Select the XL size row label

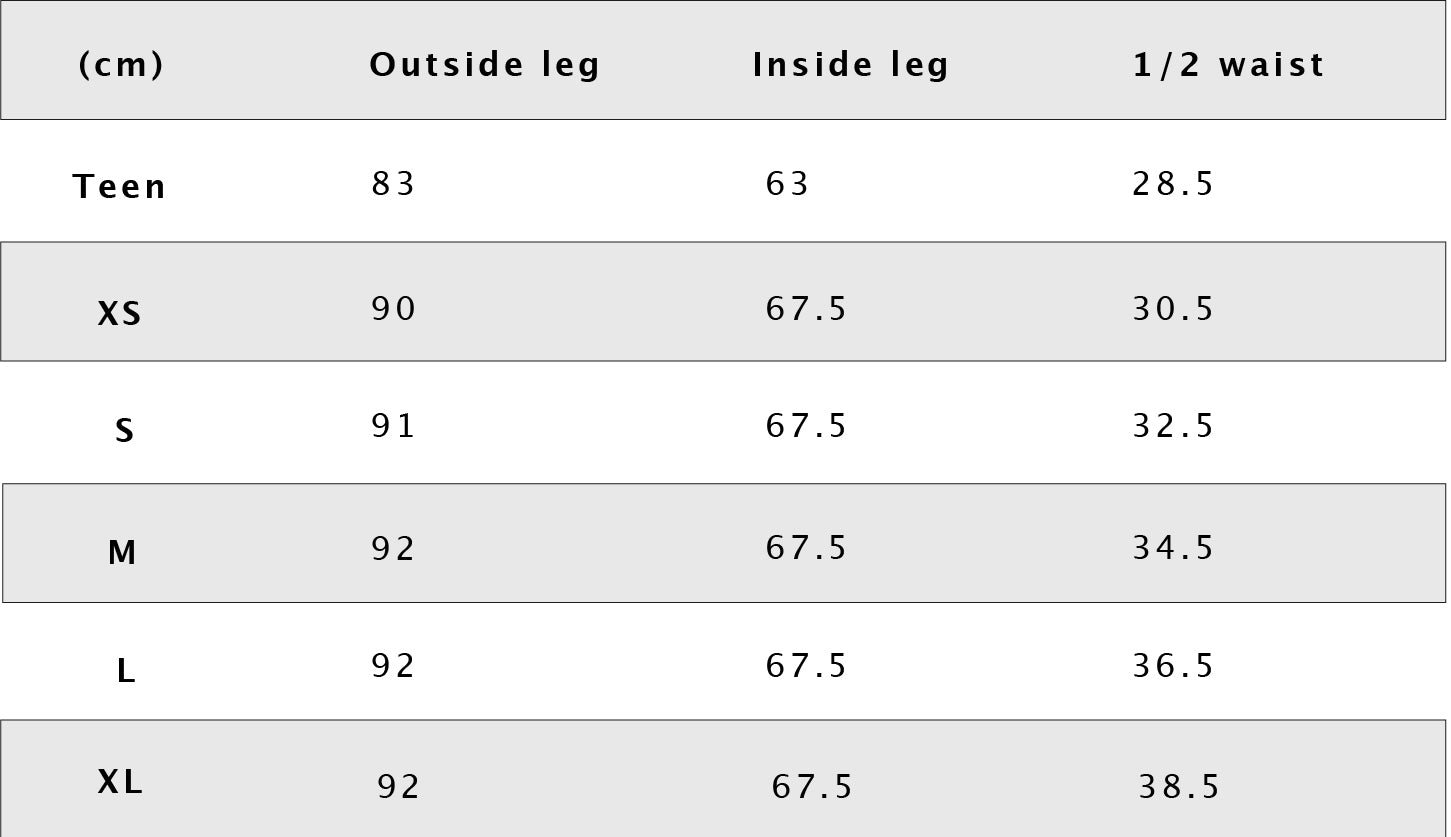(120, 782)
